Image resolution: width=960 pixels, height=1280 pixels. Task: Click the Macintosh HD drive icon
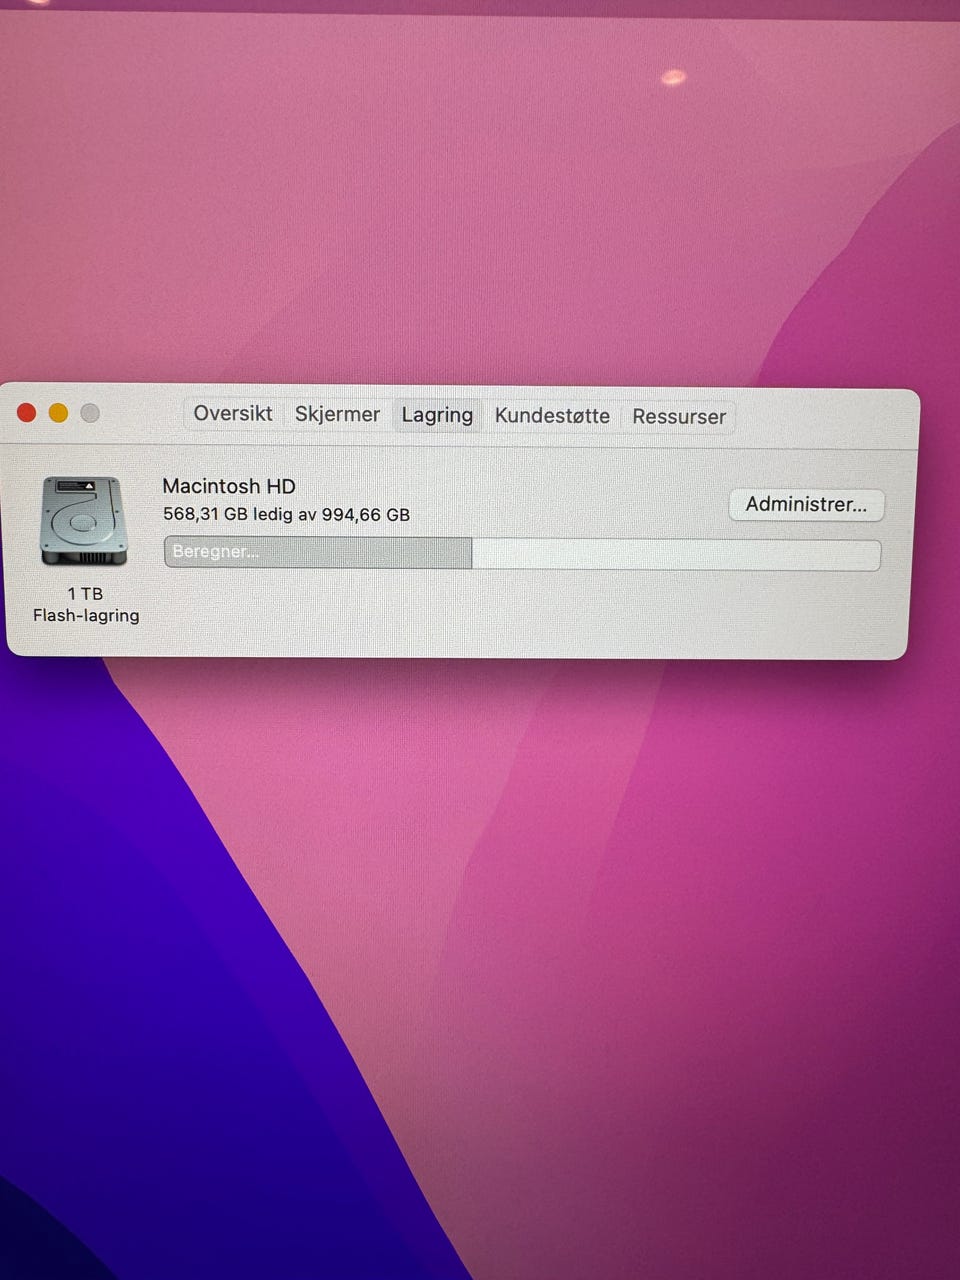coord(84,522)
